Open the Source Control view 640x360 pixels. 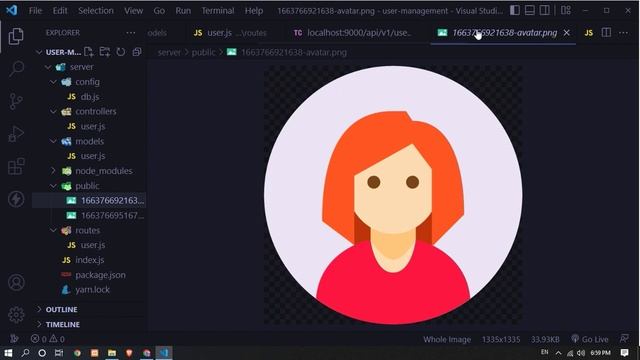[x=16, y=101]
